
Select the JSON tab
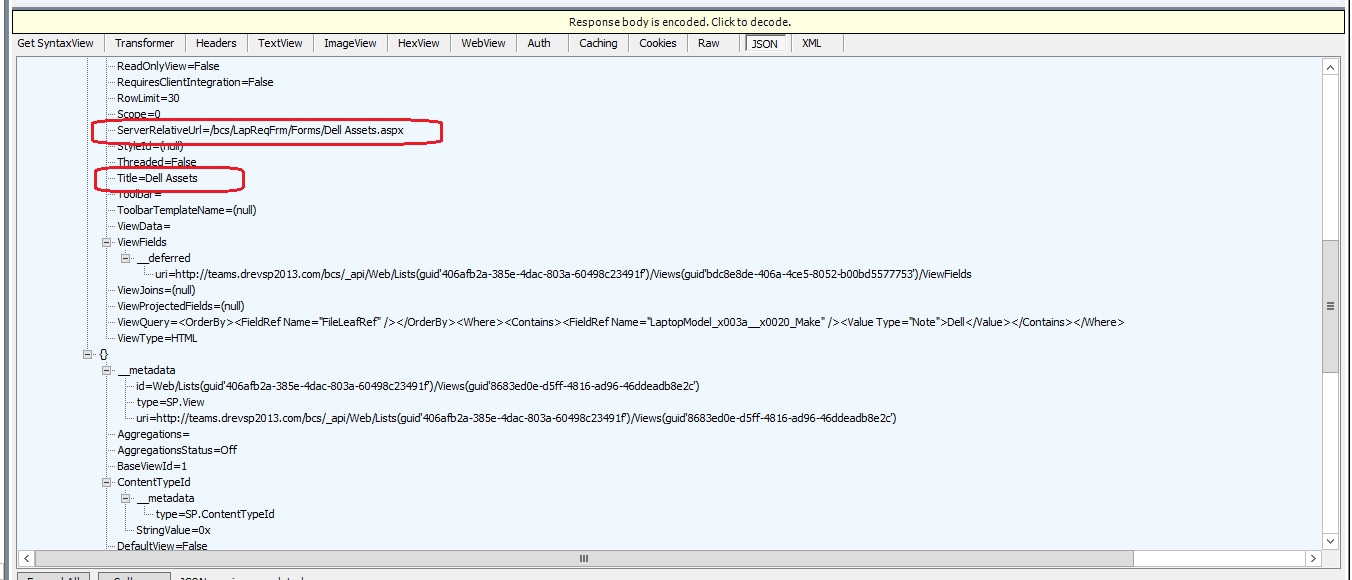[x=765, y=43]
